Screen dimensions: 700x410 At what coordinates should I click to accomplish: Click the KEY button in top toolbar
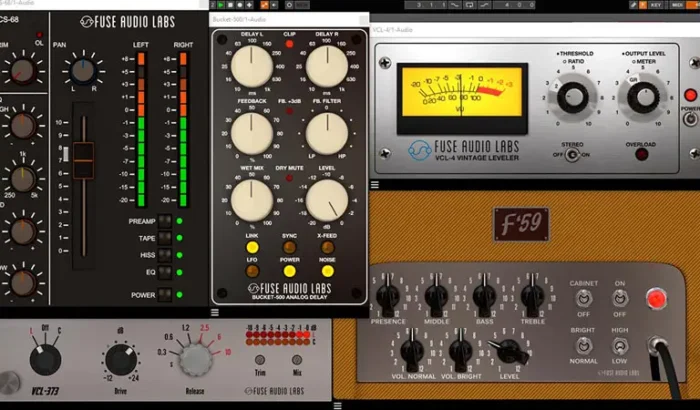(656, 5)
